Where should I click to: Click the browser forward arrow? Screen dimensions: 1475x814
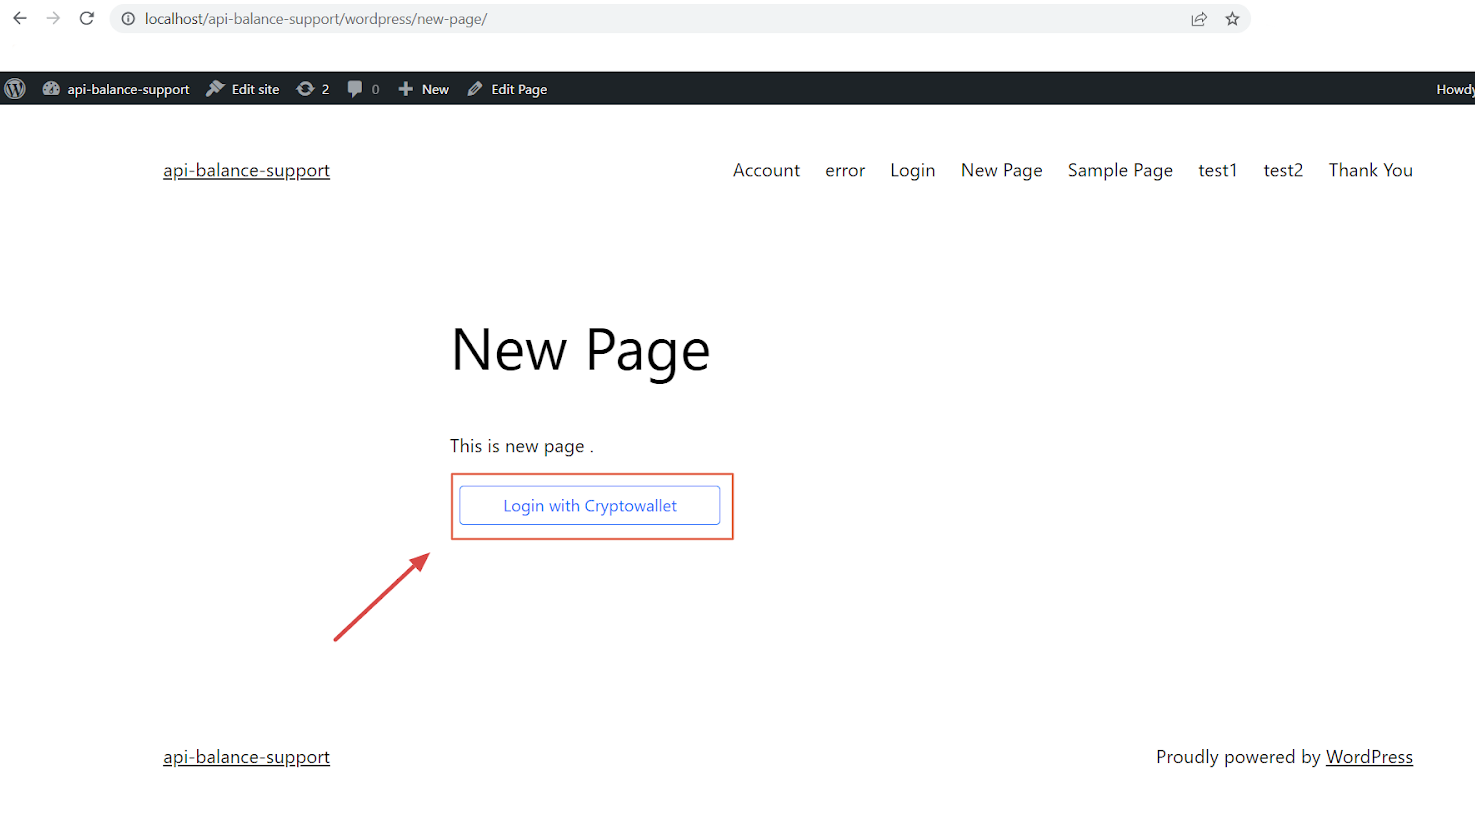[53, 19]
